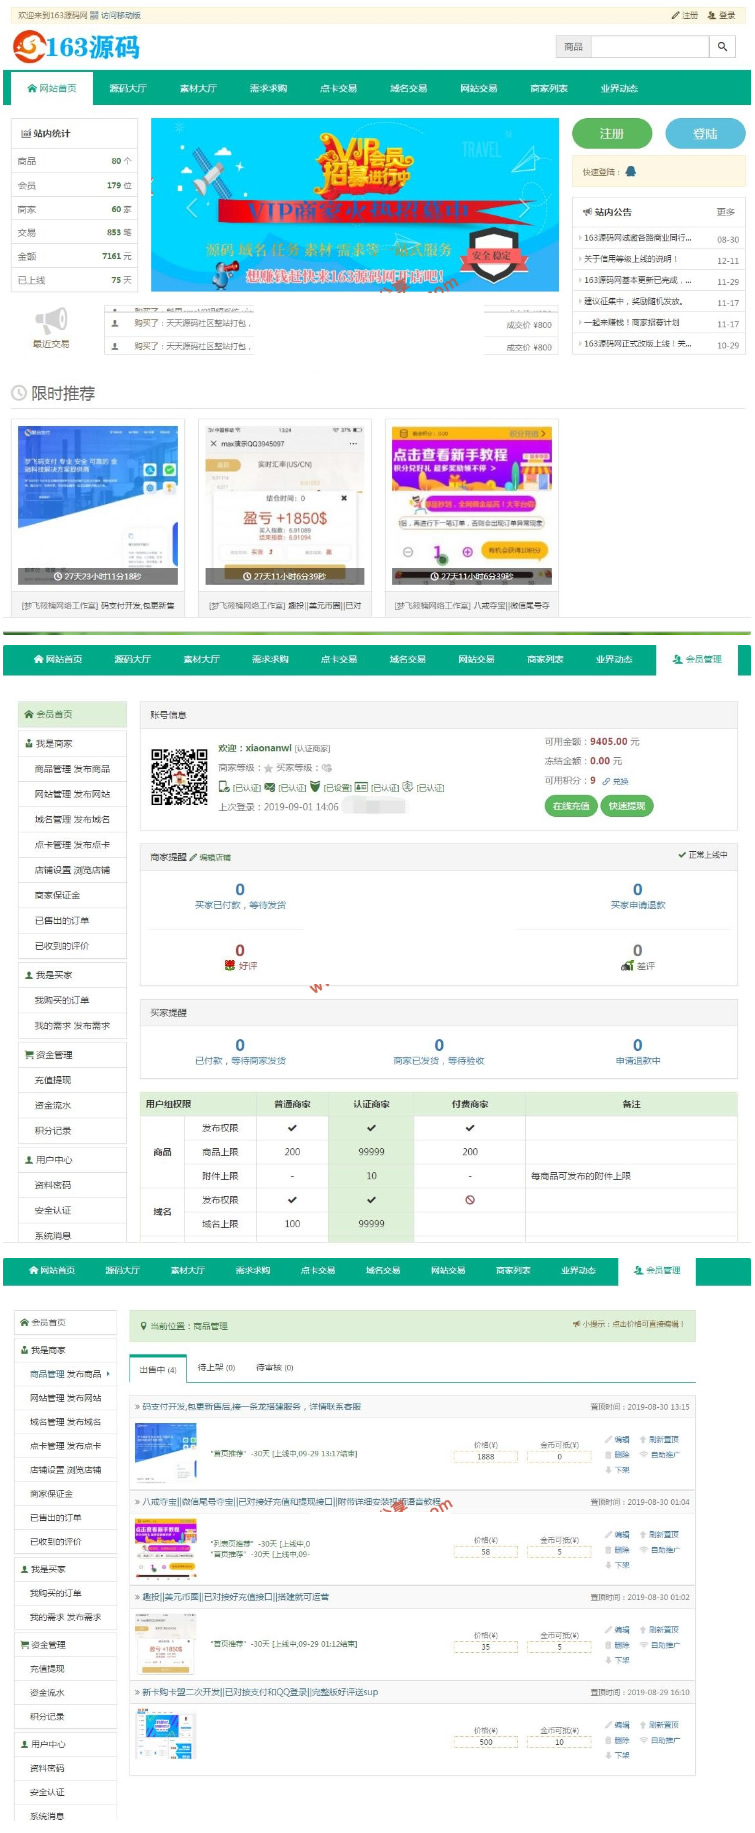Click the magnifier search icon button
The width and height of the screenshot is (755, 1833).
click(722, 47)
